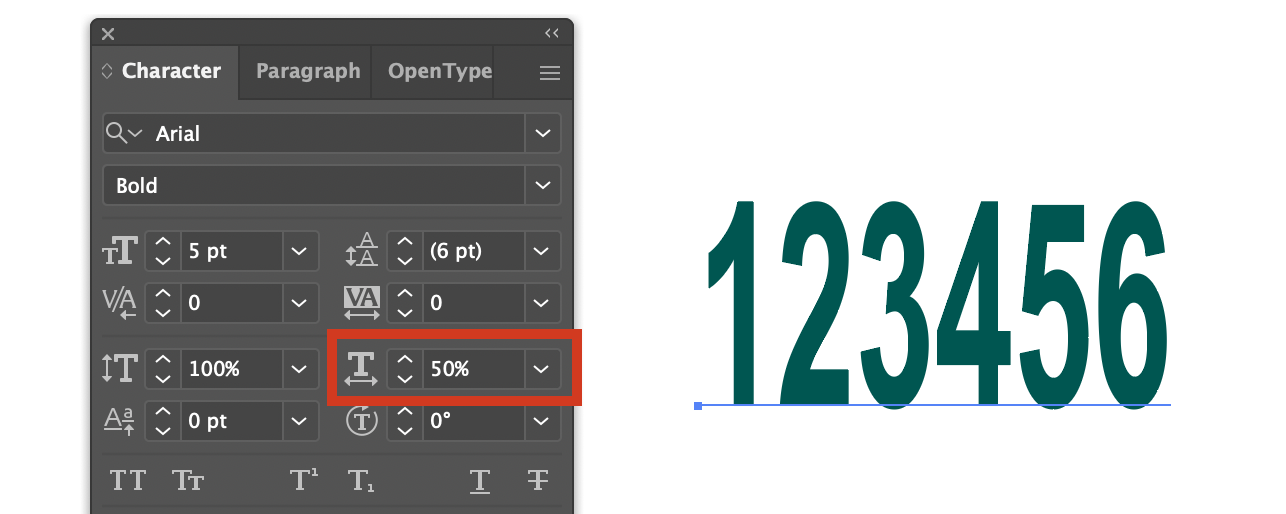Click the leading icon
Viewport: 1286px width, 514px height.
click(362, 251)
